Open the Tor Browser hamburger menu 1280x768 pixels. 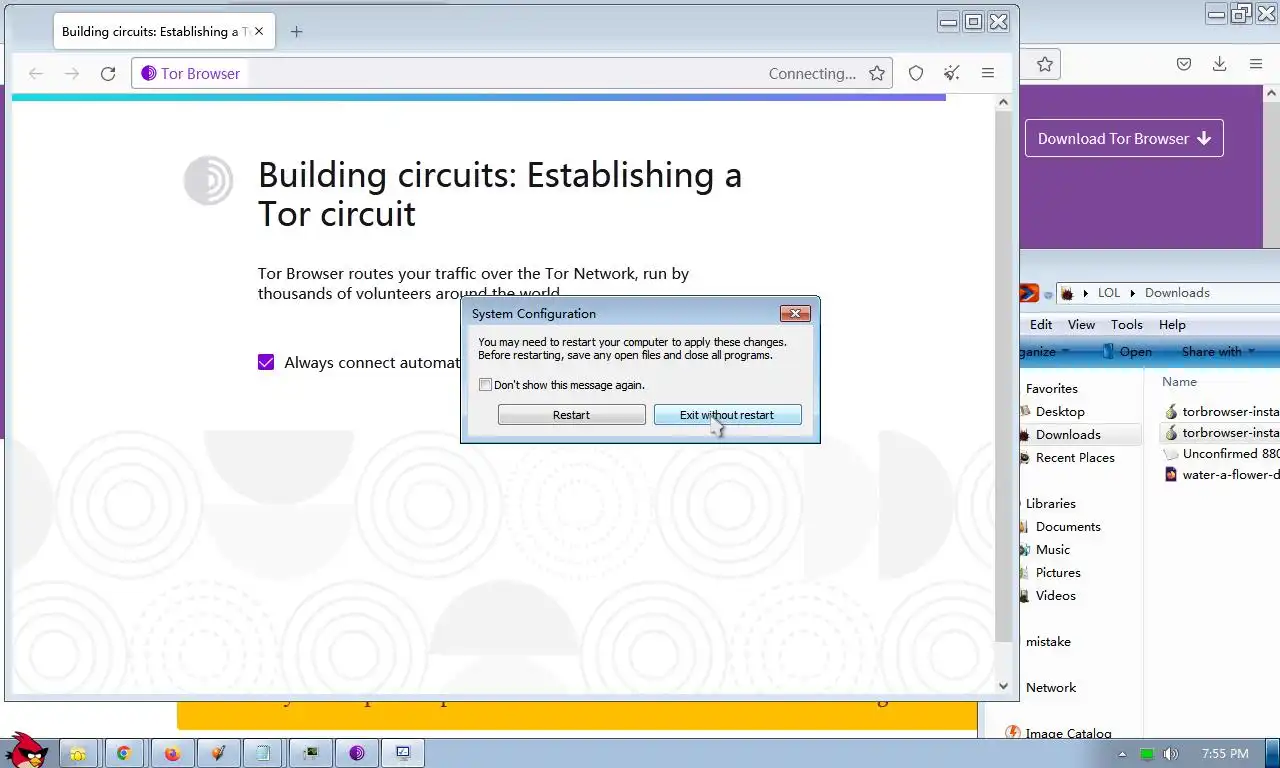[x=988, y=73]
